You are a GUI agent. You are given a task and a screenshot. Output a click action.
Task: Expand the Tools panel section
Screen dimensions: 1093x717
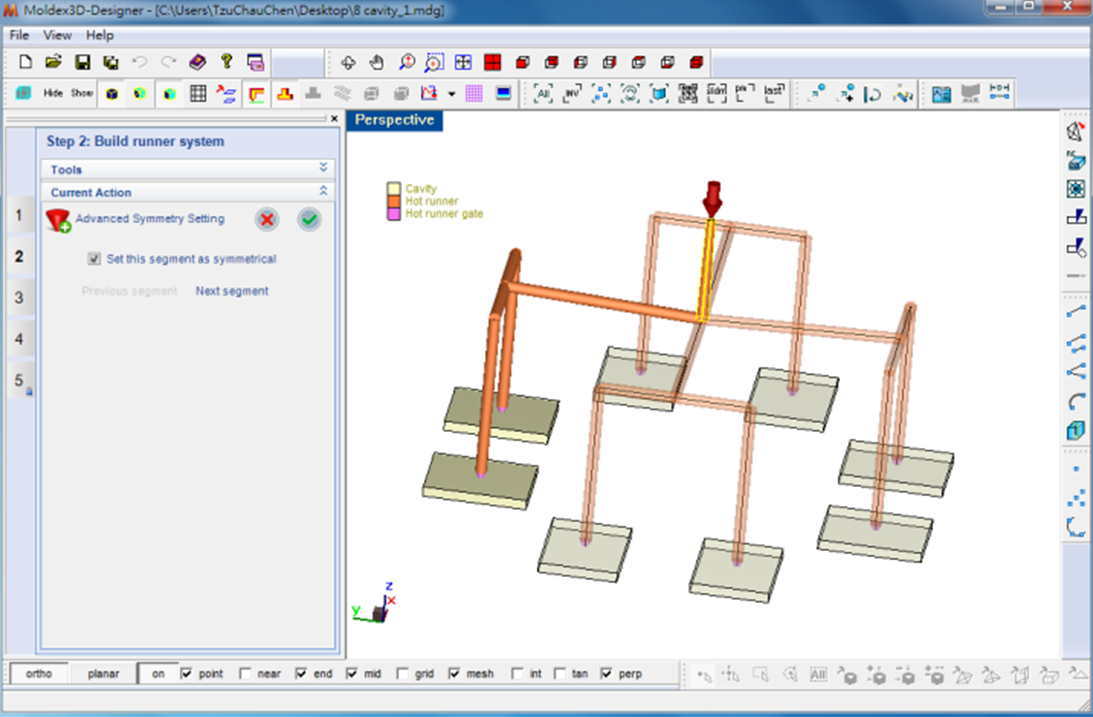point(188,169)
